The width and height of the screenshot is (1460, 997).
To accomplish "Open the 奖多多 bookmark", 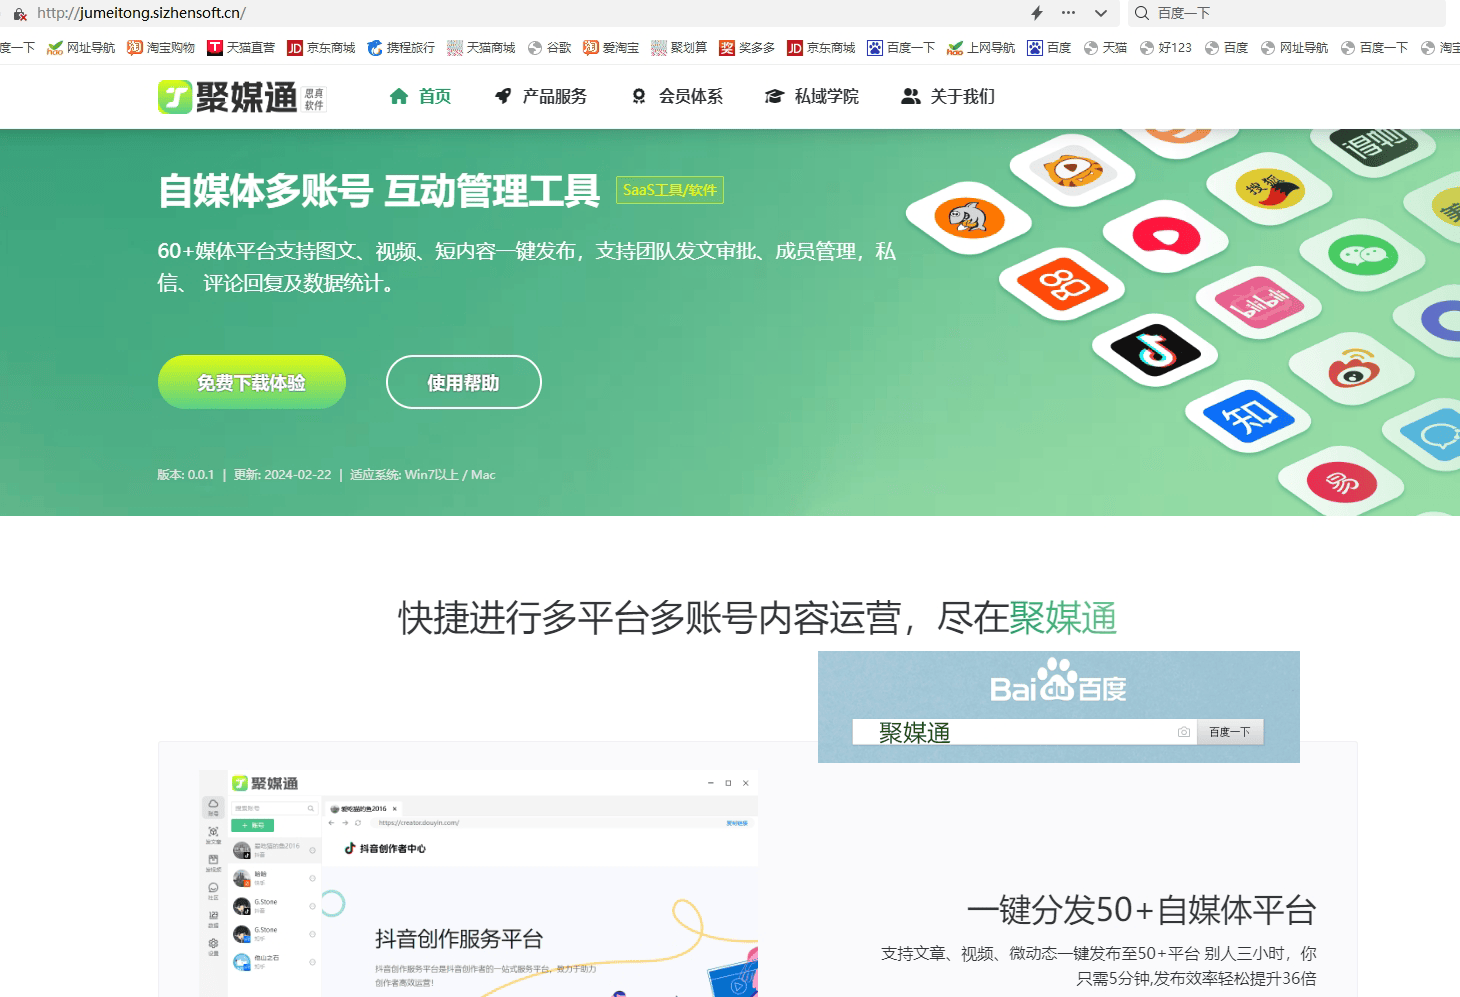I will tap(747, 47).
